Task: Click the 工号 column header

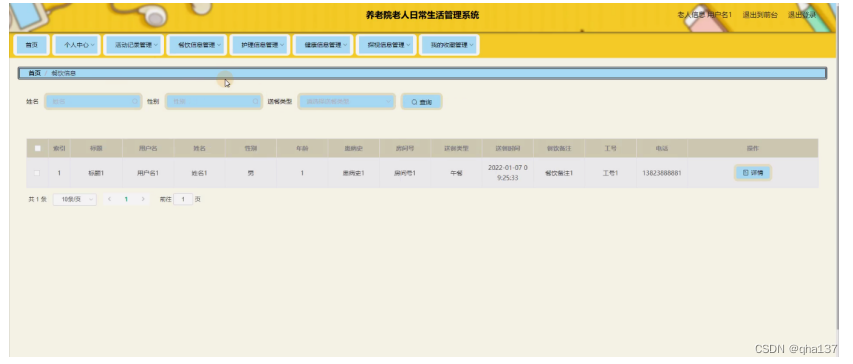Action: point(610,148)
